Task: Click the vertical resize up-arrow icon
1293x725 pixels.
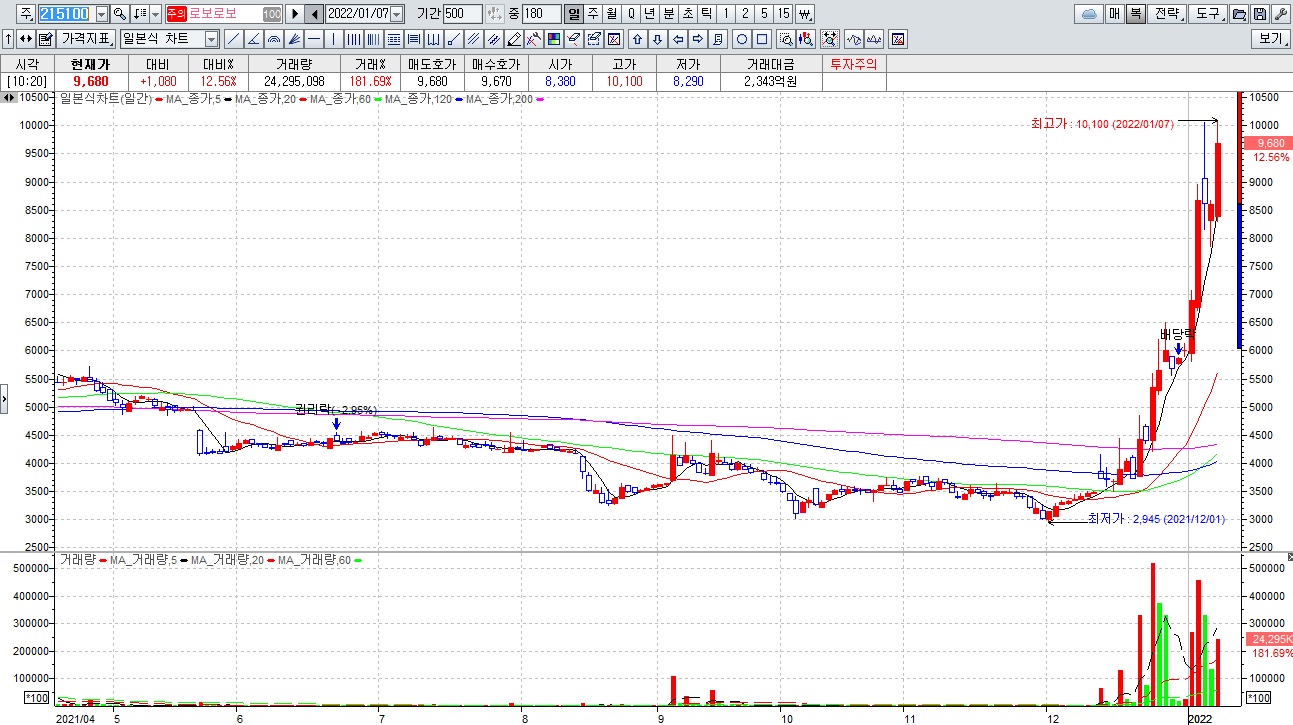Action: point(8,39)
